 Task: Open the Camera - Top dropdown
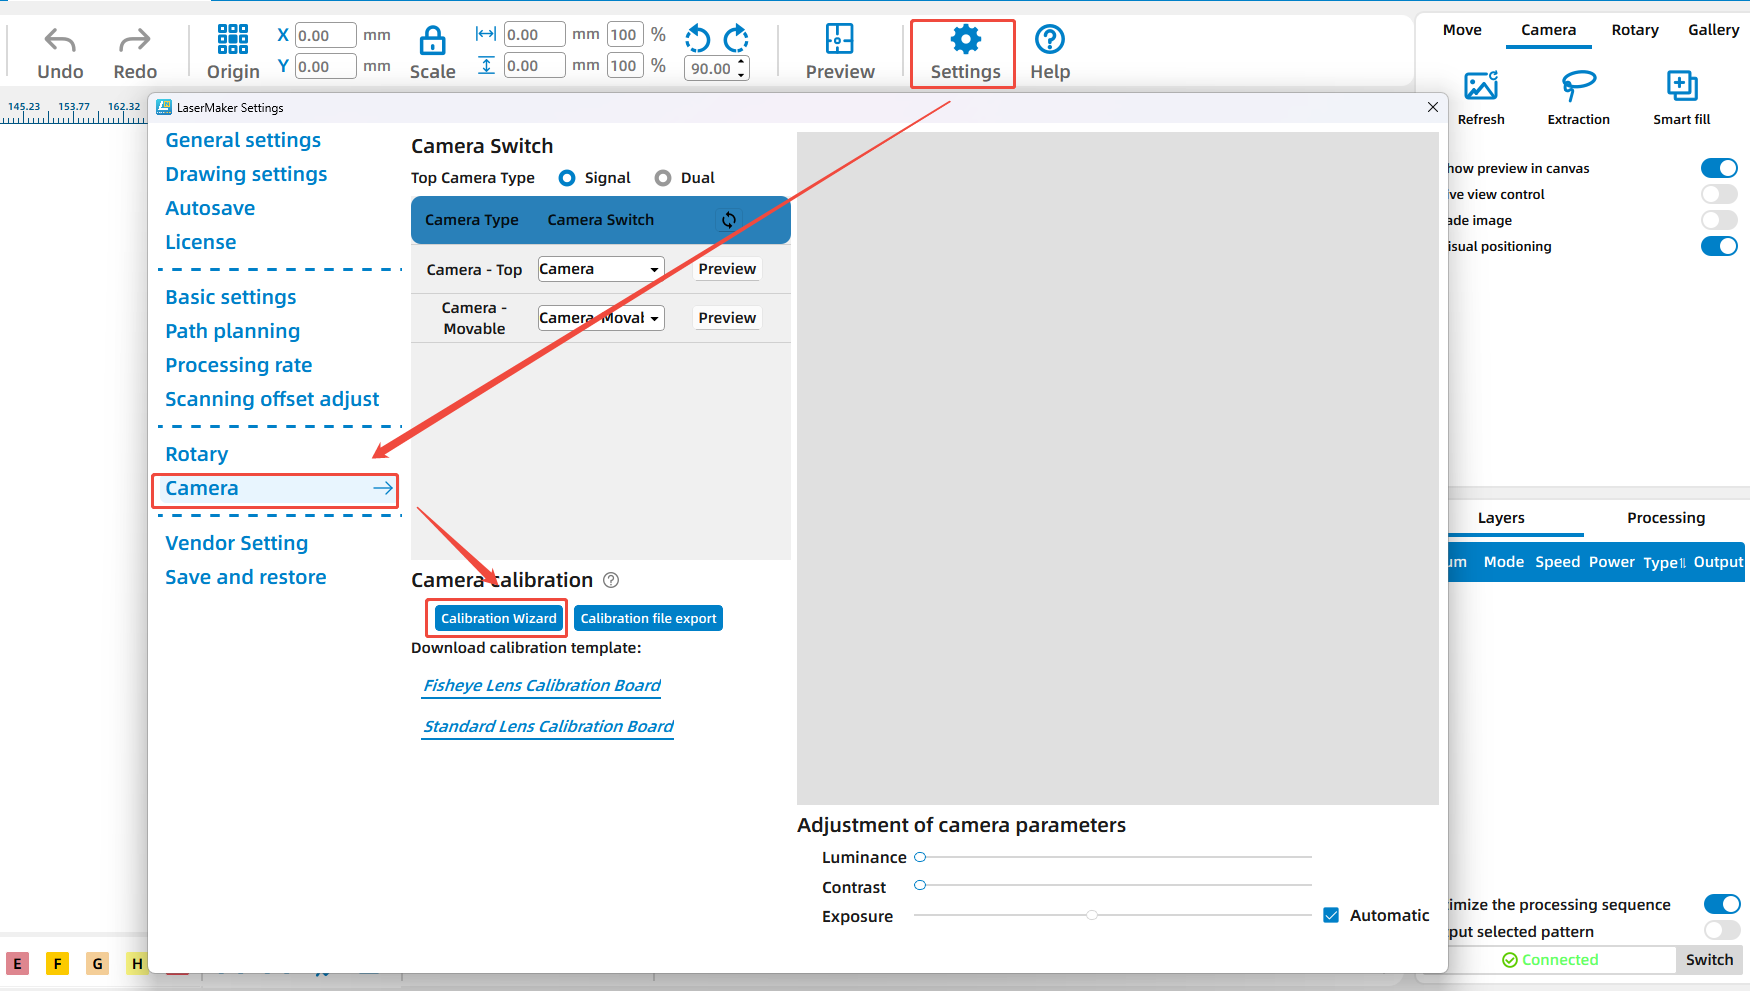click(600, 269)
